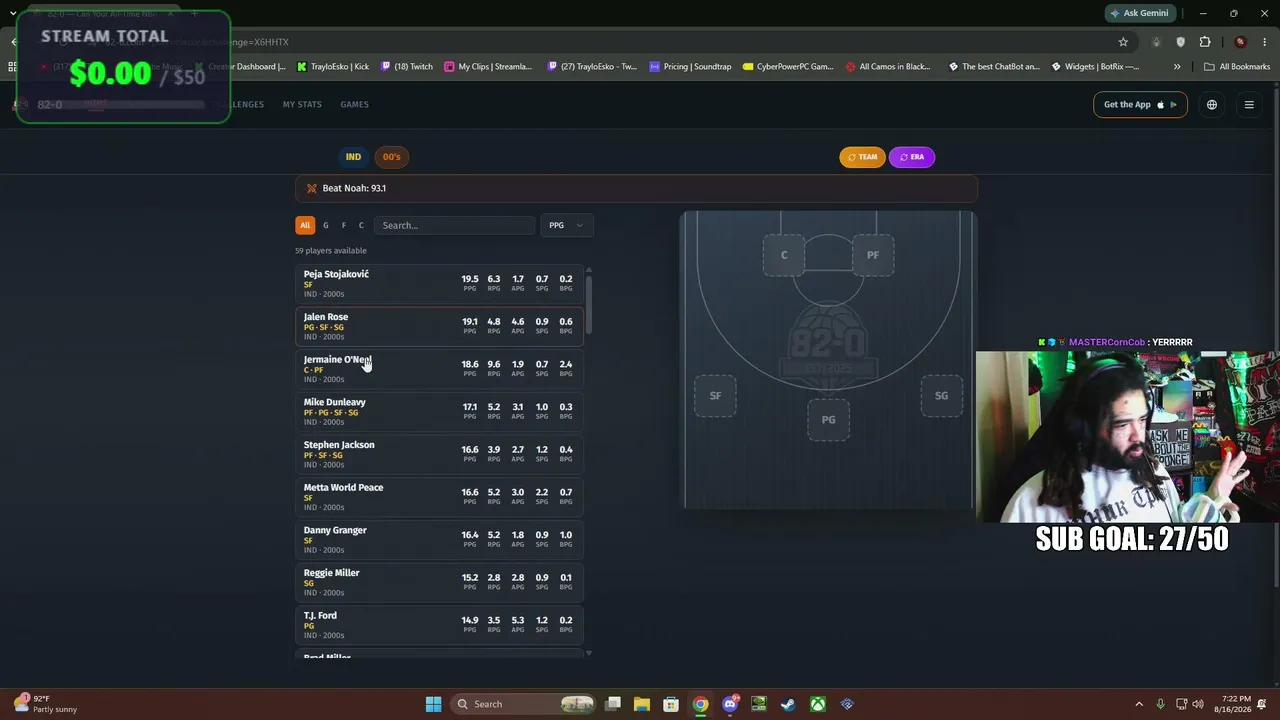
Task: Open the My Stats tab
Action: coord(302,104)
